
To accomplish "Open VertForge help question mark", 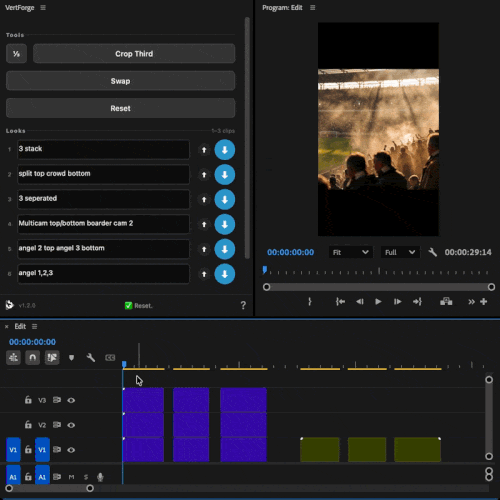I will click(x=243, y=305).
